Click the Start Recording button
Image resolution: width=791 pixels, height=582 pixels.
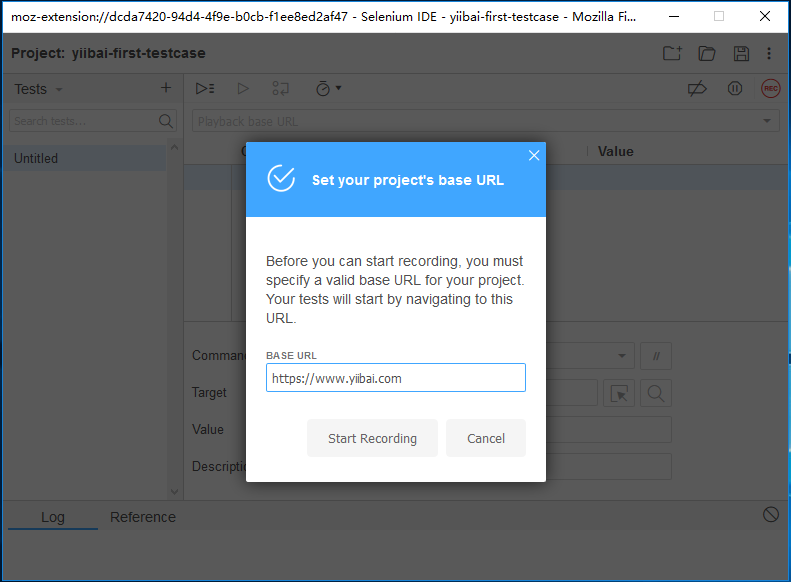pyautogui.click(x=372, y=438)
